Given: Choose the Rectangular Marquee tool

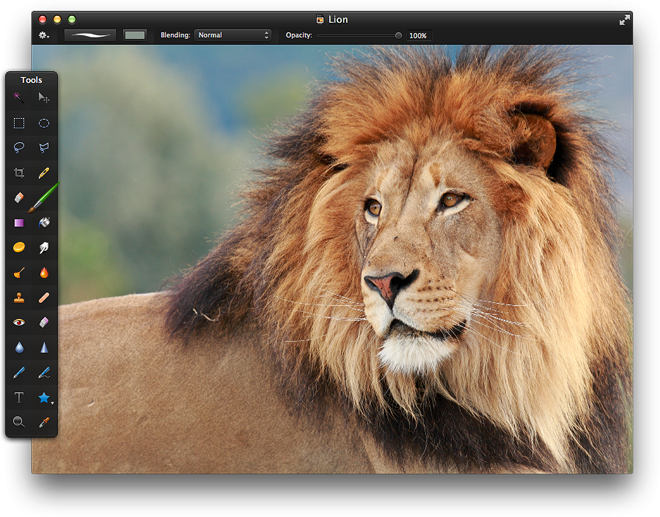Looking at the screenshot, I should (19, 123).
